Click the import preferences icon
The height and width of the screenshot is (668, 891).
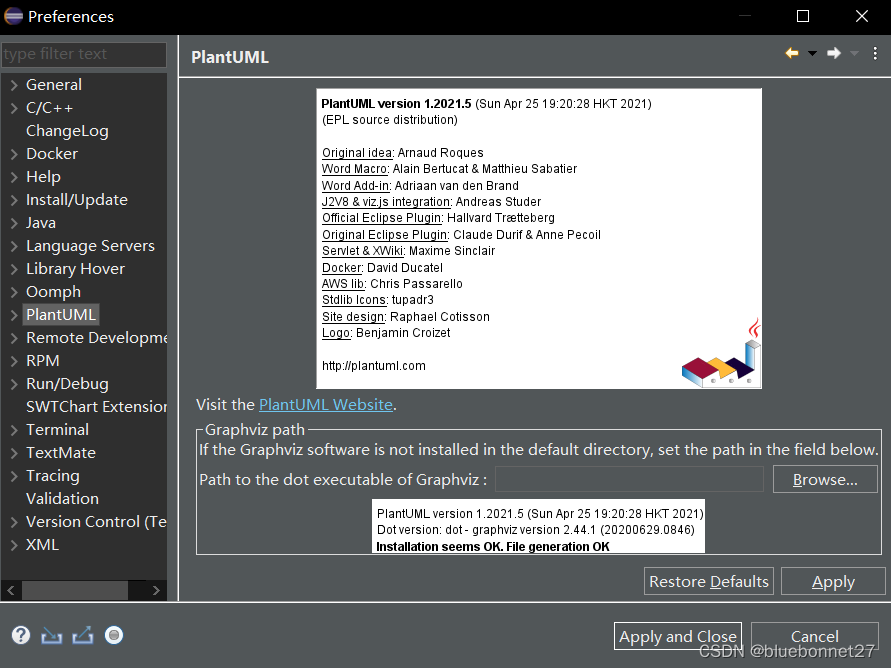tap(51, 636)
